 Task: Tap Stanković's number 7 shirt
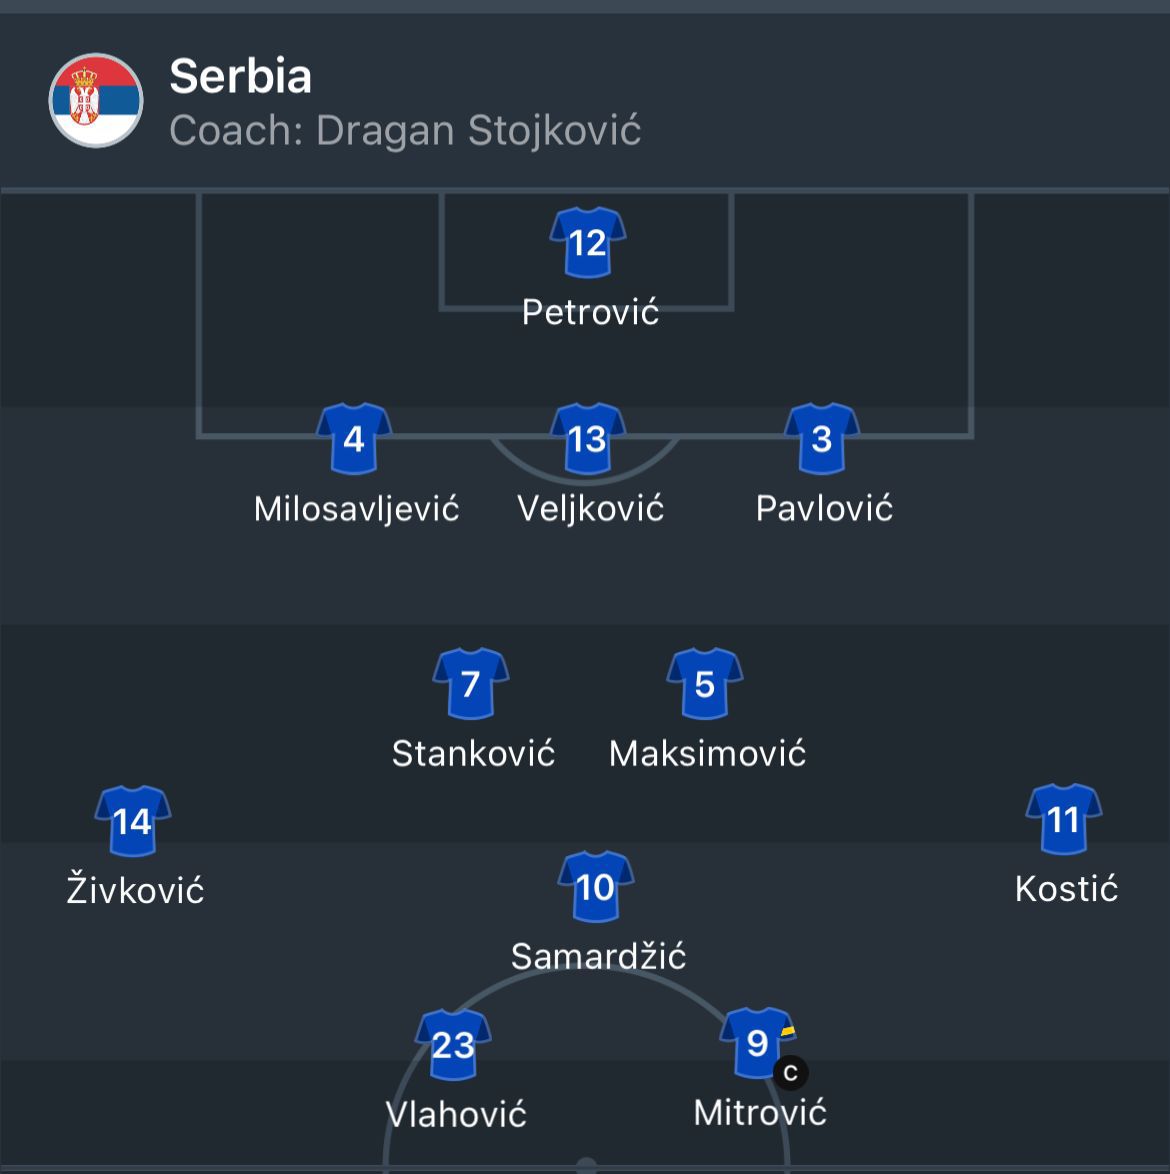(471, 684)
